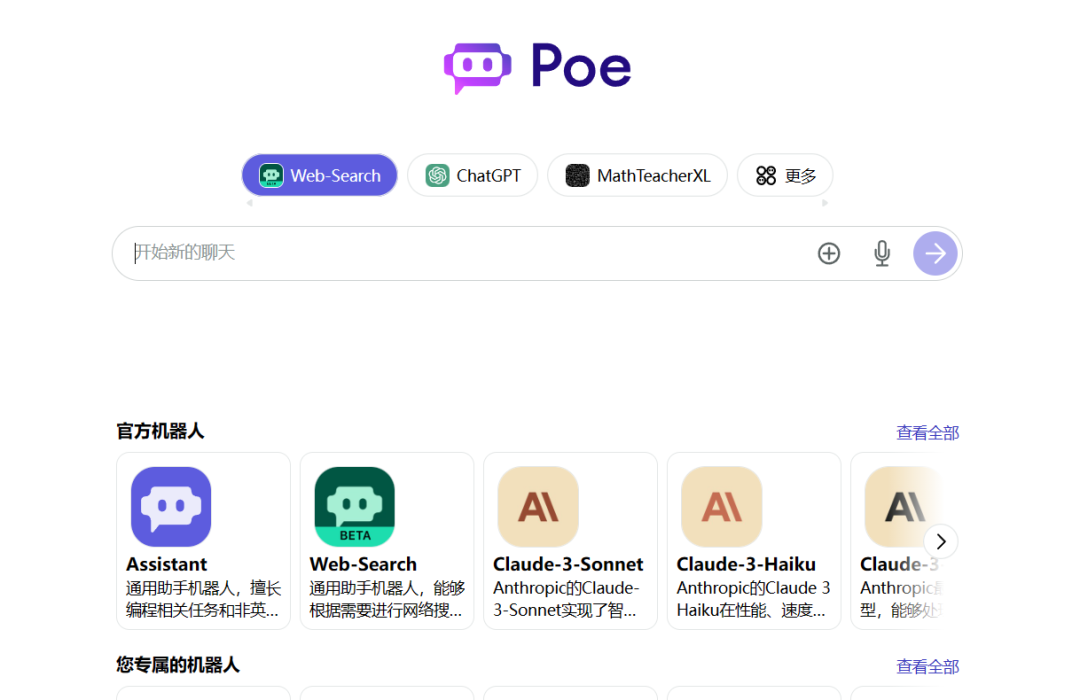1080x700 pixels.
Task: Click Web-Search description 根据需要进行网络搜
Action: coord(386,610)
